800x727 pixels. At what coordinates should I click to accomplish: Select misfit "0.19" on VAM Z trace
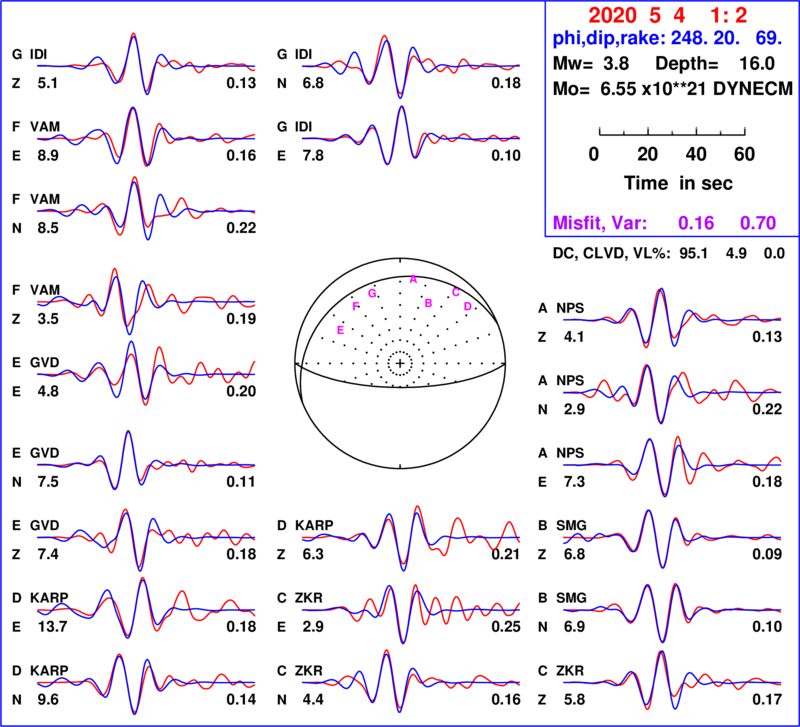pyautogui.click(x=241, y=319)
